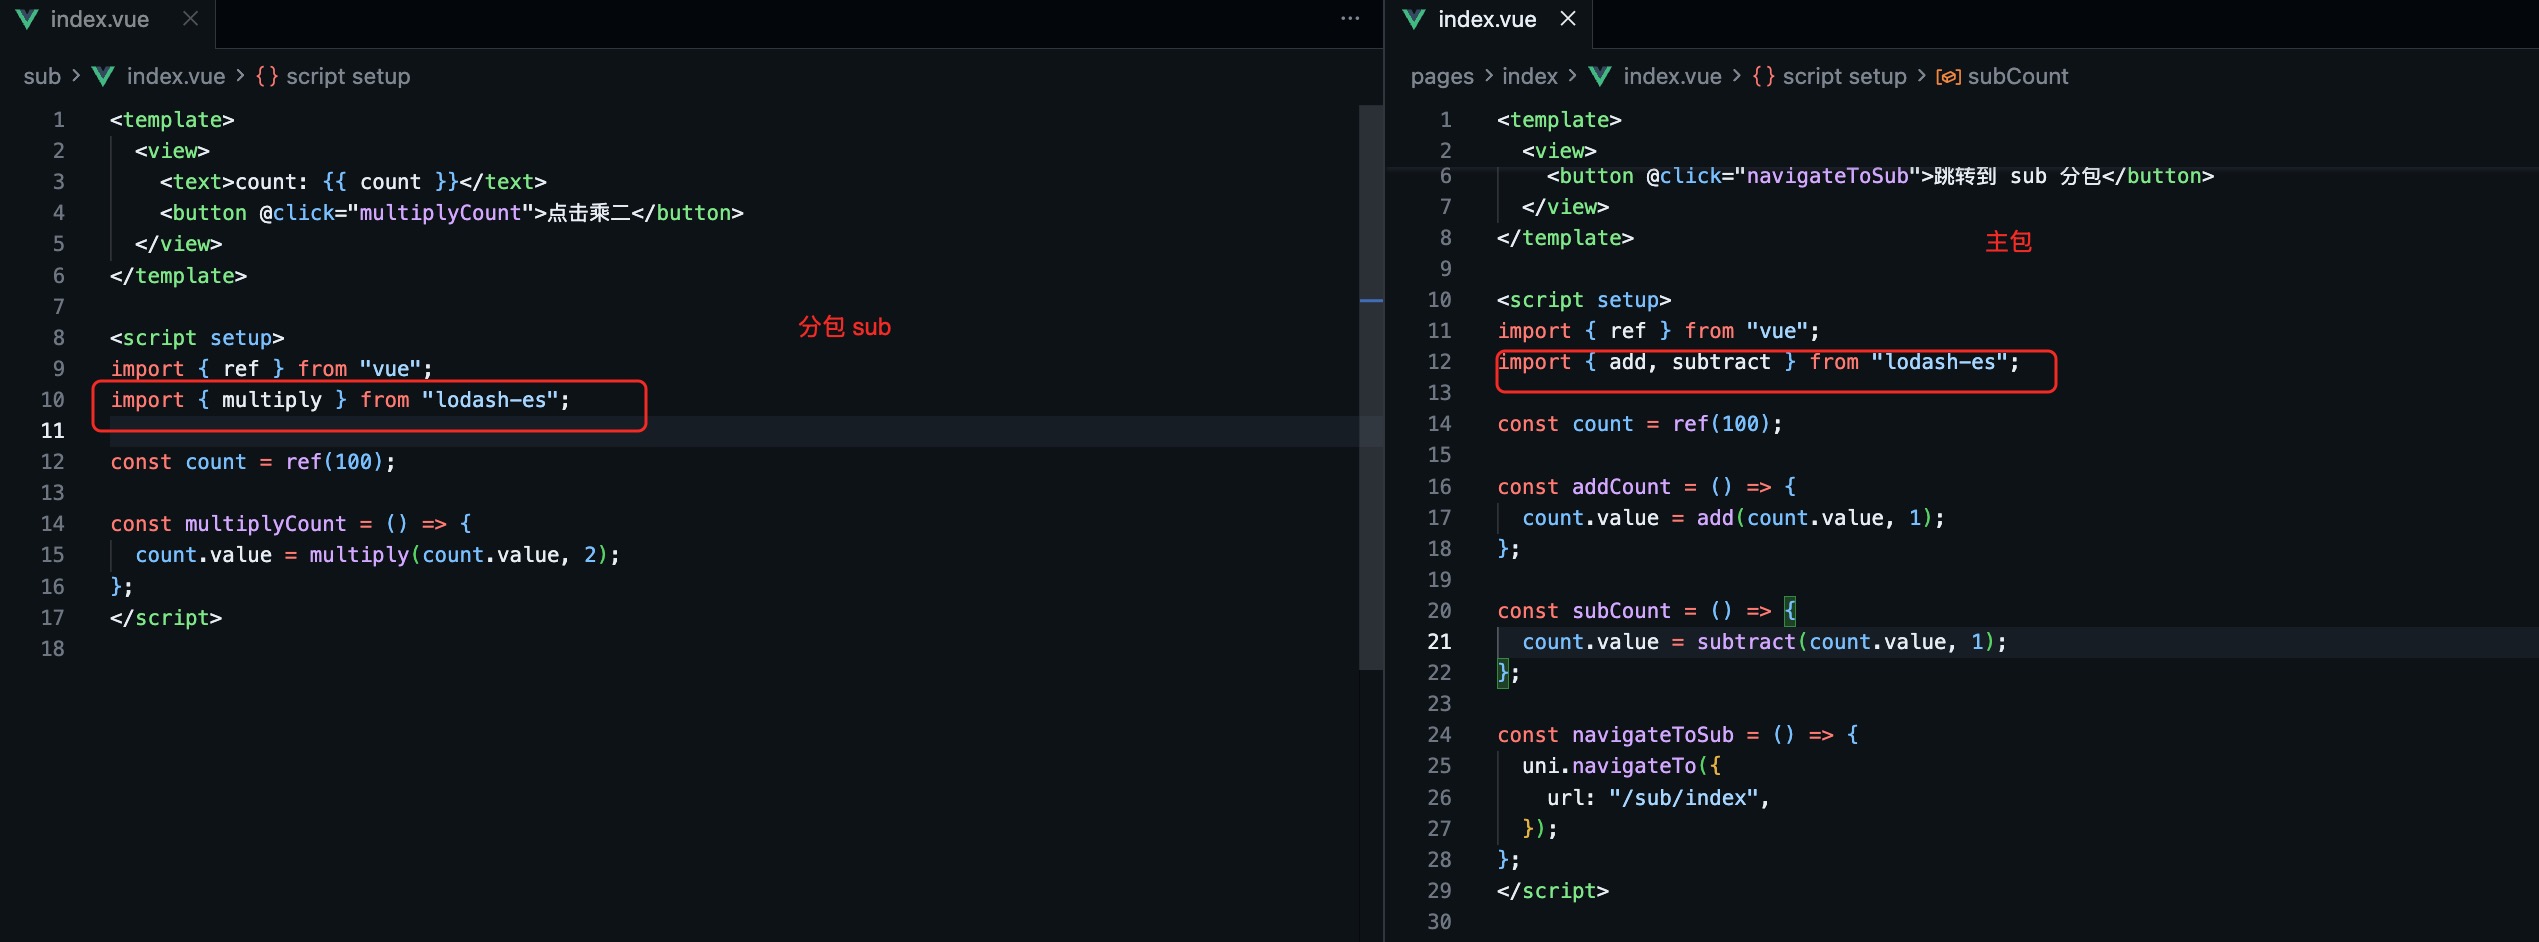Image resolution: width=2539 pixels, height=942 pixels.
Task: Place cursor on 'multiplyCount' const in left editor
Action: coord(265,524)
